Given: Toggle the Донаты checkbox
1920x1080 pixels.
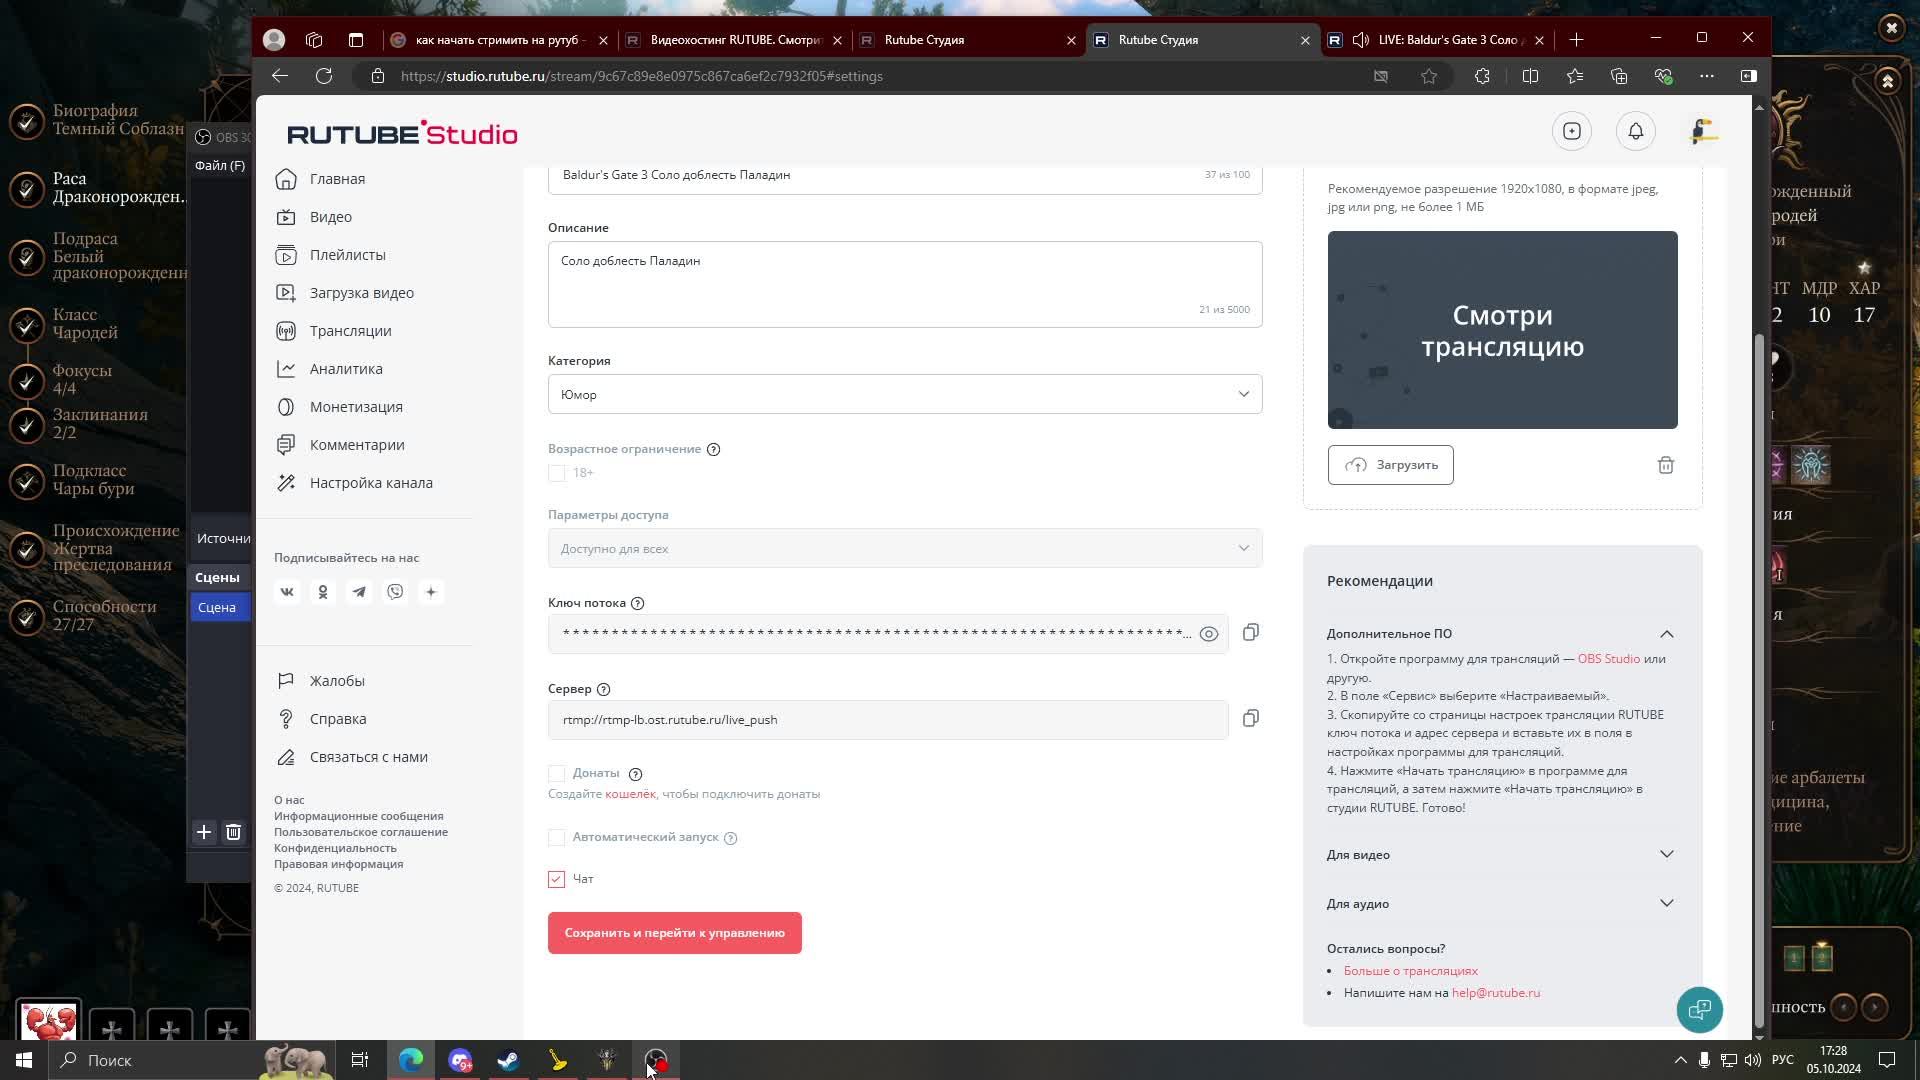Looking at the screenshot, I should 557,773.
